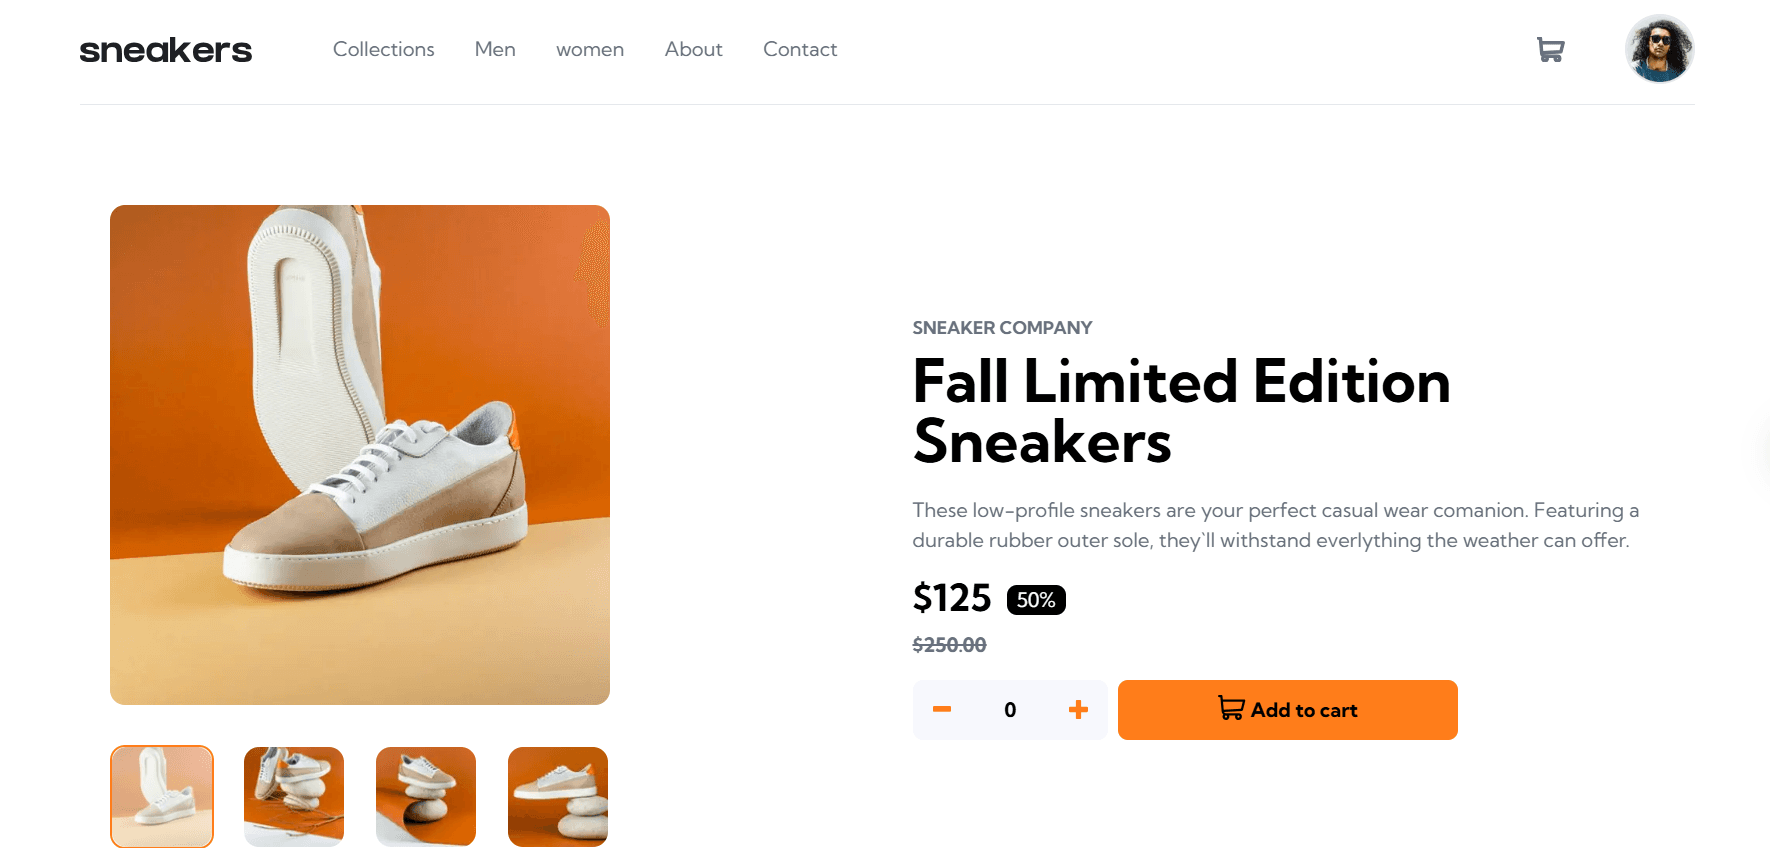Viewport: 1770px width, 848px height.
Task: Click the user profile avatar
Action: [1660, 49]
